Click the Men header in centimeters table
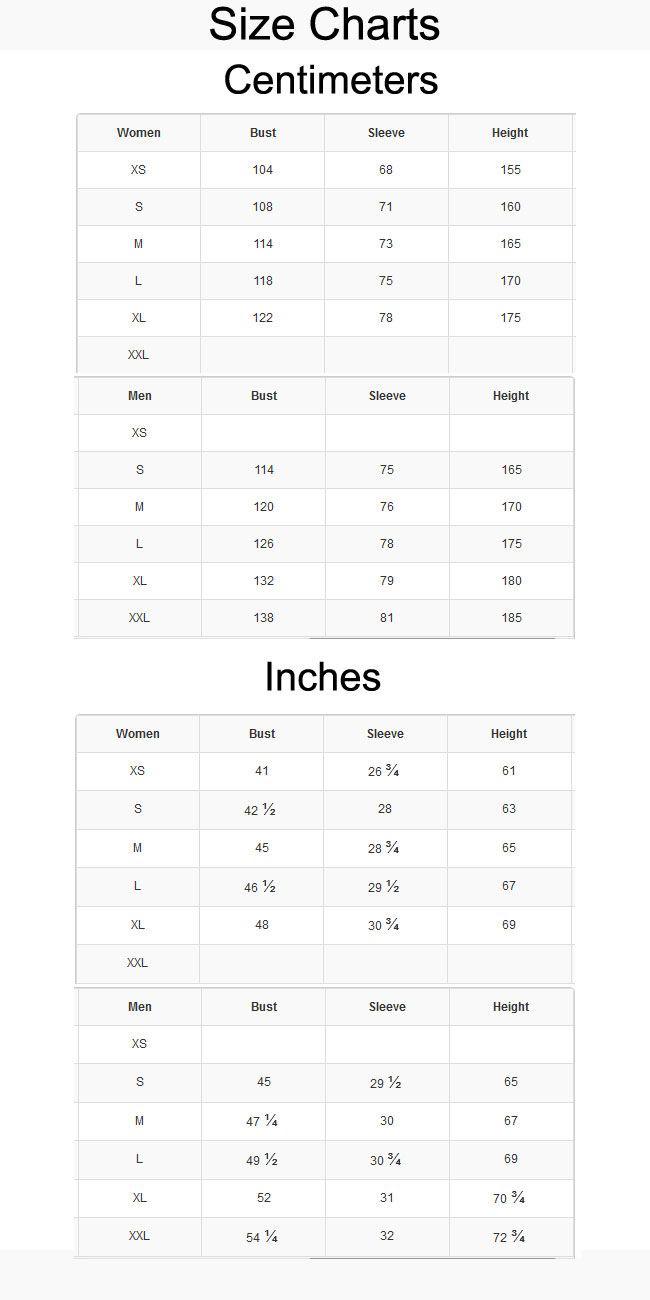The width and height of the screenshot is (650, 1300). (140, 396)
